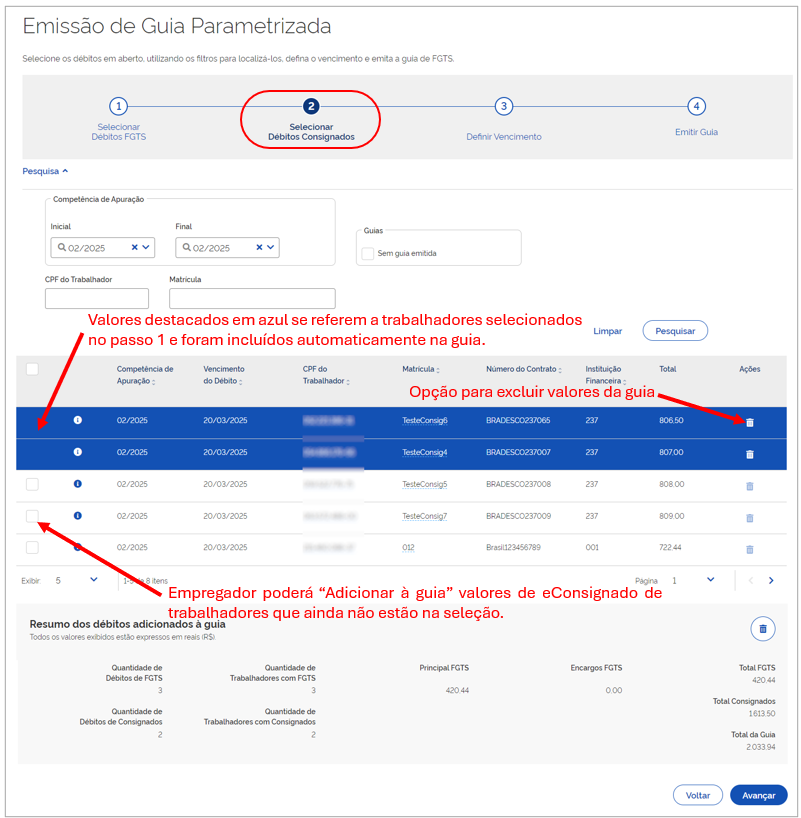The width and height of the screenshot is (801, 818).
Task: Open the Exibir items-per-page dropdown
Action: pyautogui.click(x=94, y=579)
